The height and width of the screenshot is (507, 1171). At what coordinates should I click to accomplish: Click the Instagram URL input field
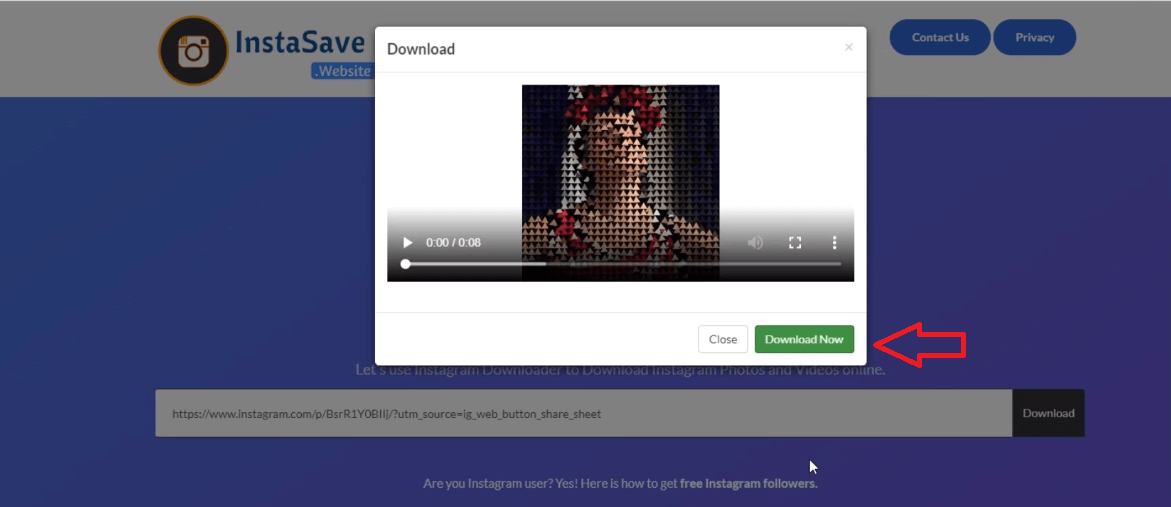pyautogui.click(x=583, y=413)
